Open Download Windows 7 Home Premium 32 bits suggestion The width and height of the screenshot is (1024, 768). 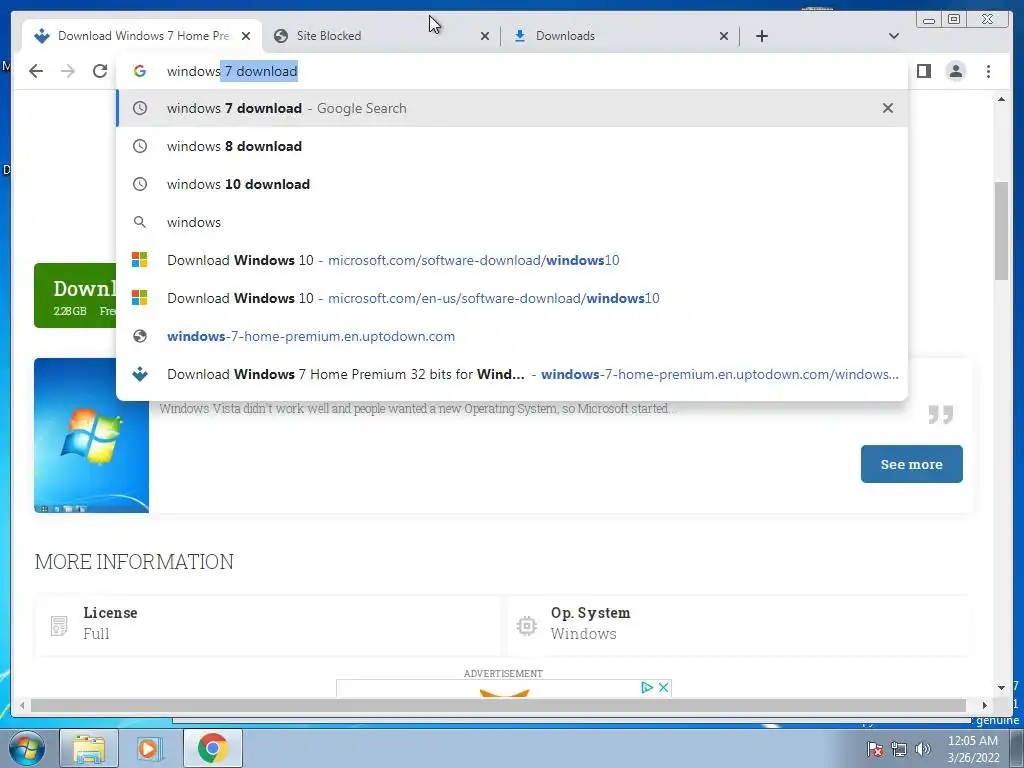[511, 374]
